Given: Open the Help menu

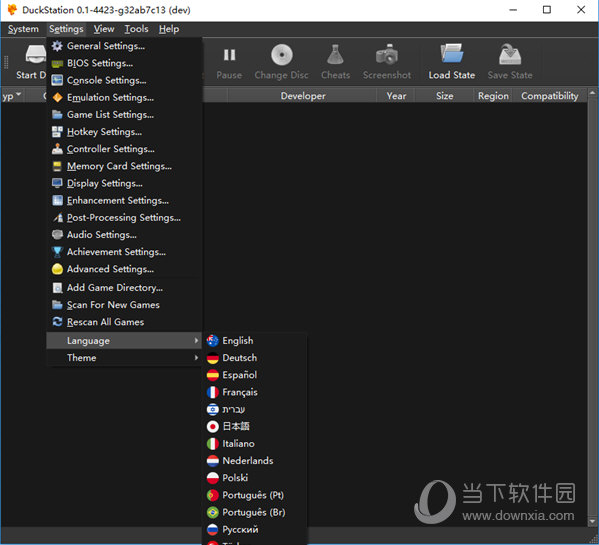Looking at the screenshot, I should [x=169, y=29].
